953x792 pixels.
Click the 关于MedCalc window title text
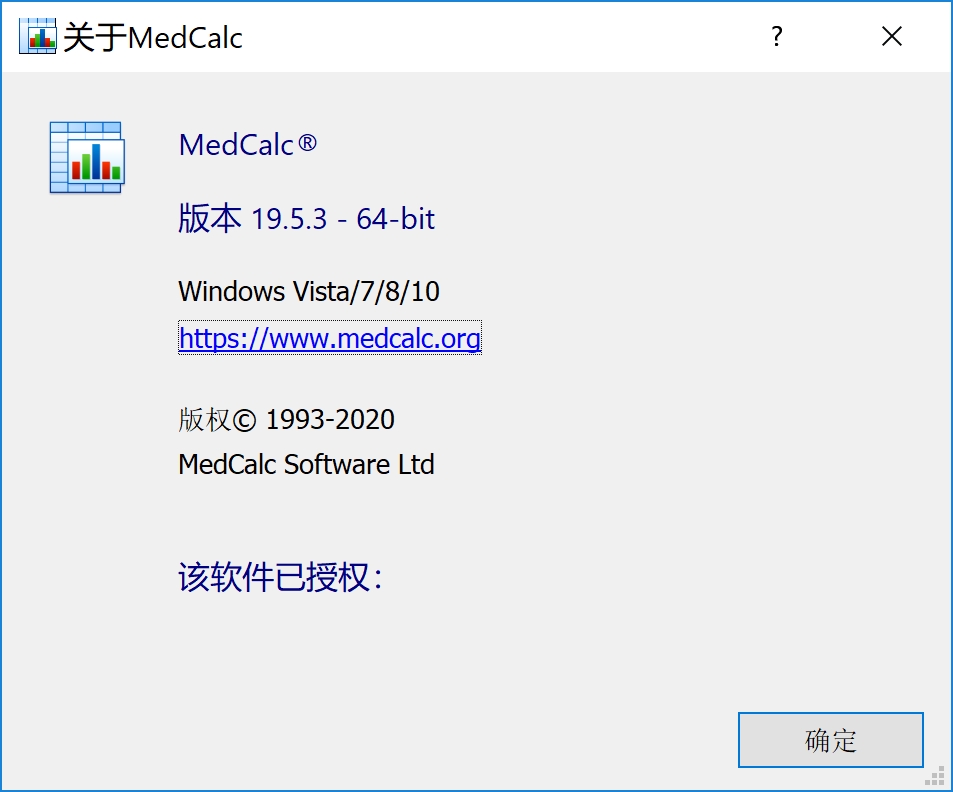(x=153, y=37)
